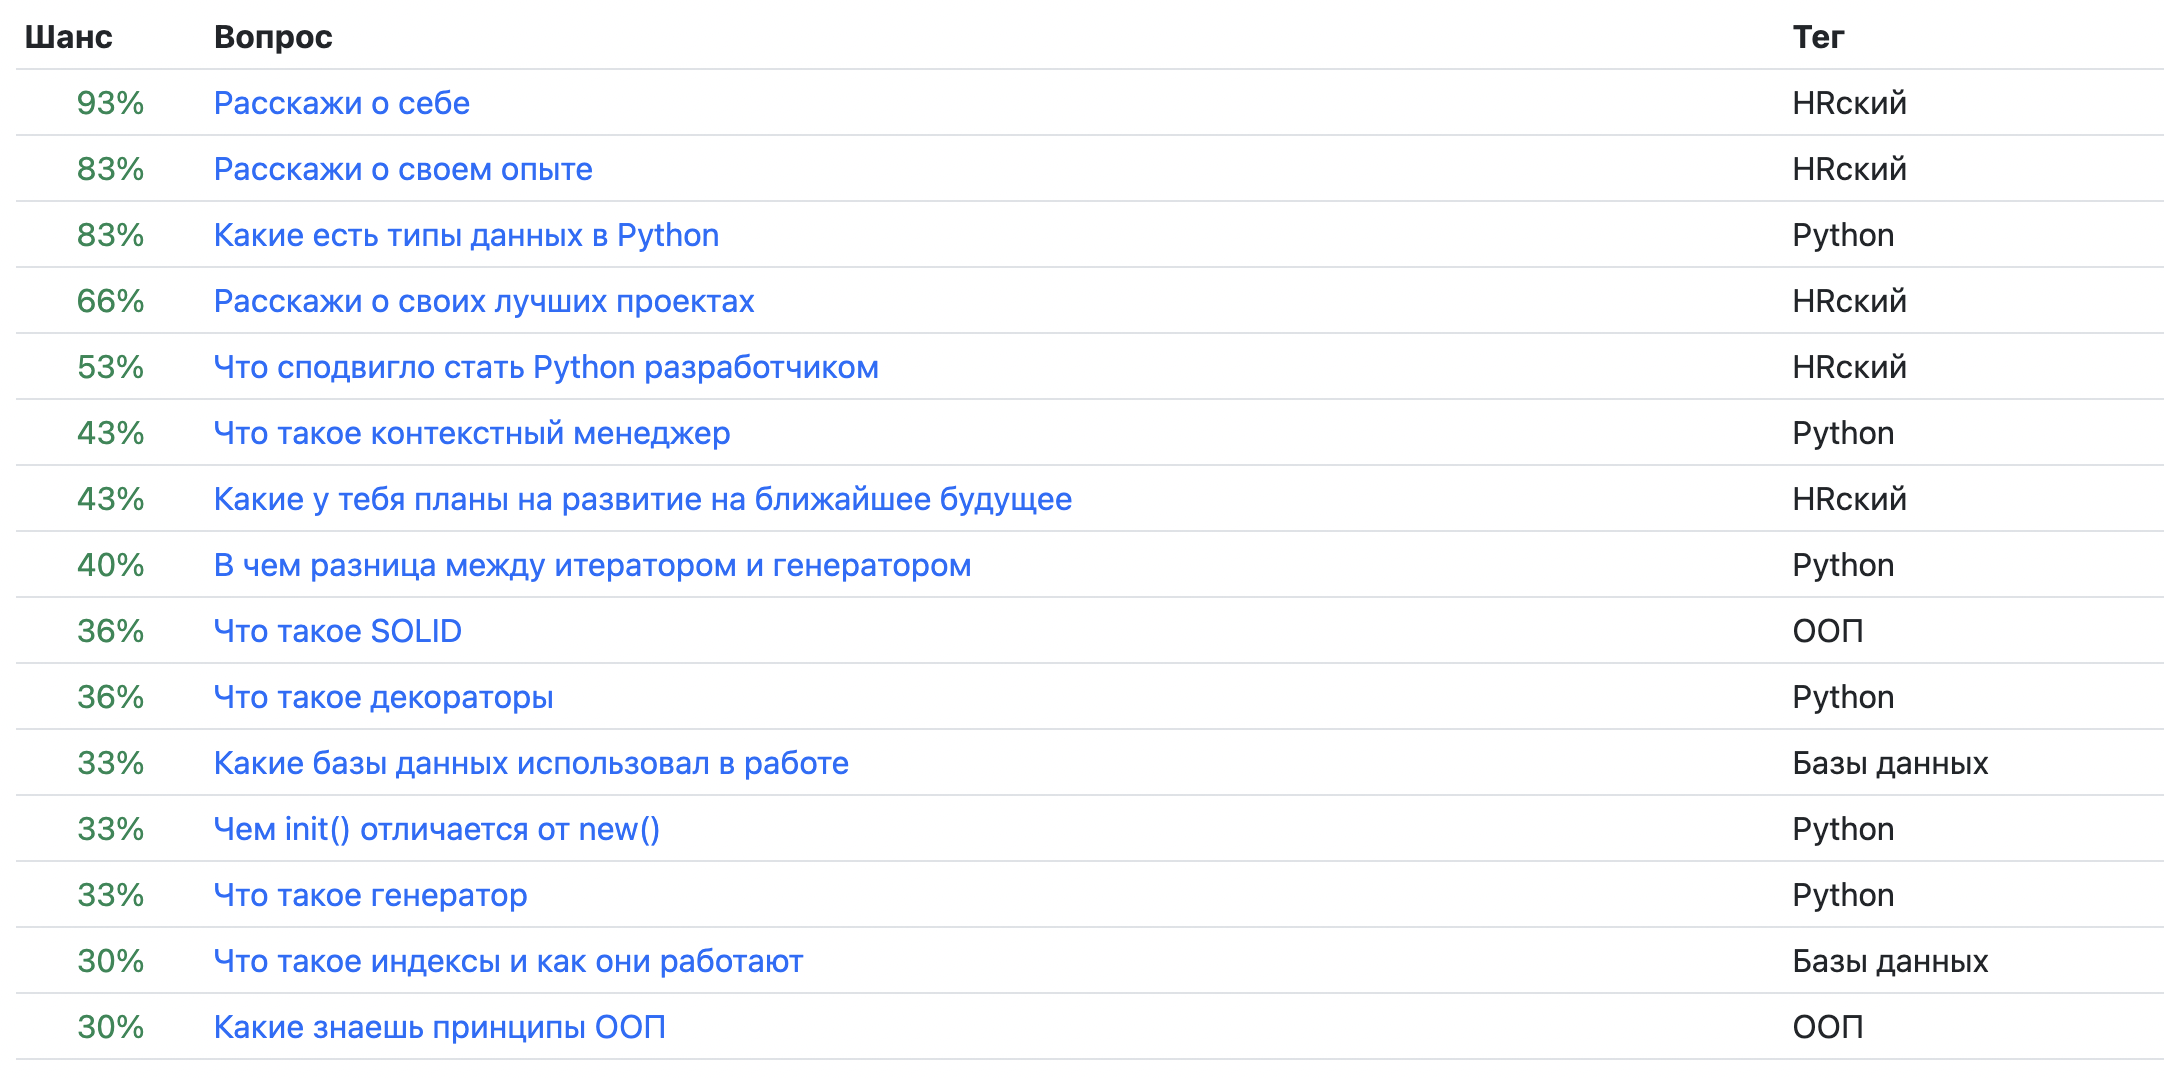Click 'Какие знаешь принципы ООП' link

(x=440, y=1027)
